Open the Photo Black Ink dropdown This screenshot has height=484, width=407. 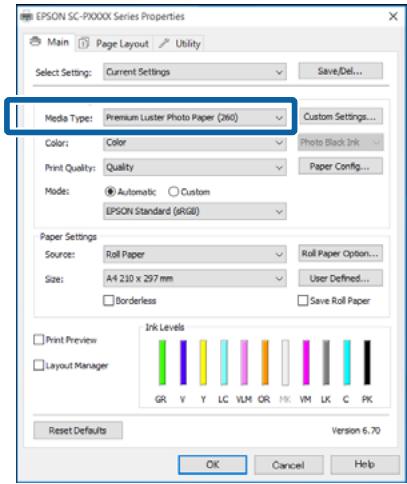coord(340,142)
